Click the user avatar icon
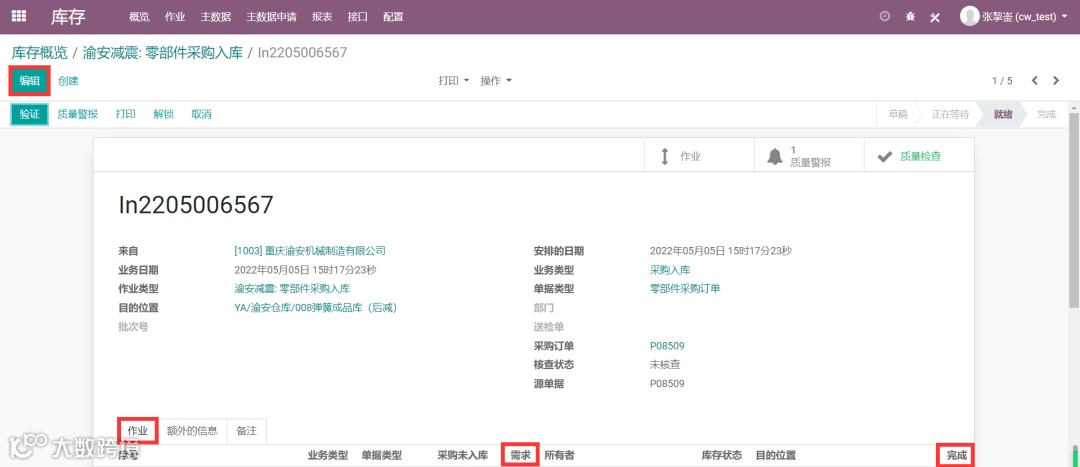1080x467 pixels. point(969,17)
